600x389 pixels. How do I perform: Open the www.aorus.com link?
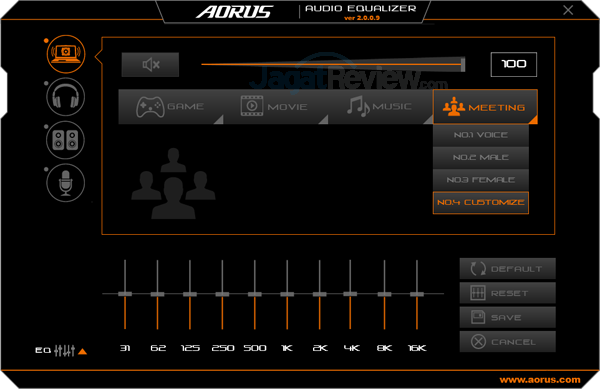click(540, 380)
